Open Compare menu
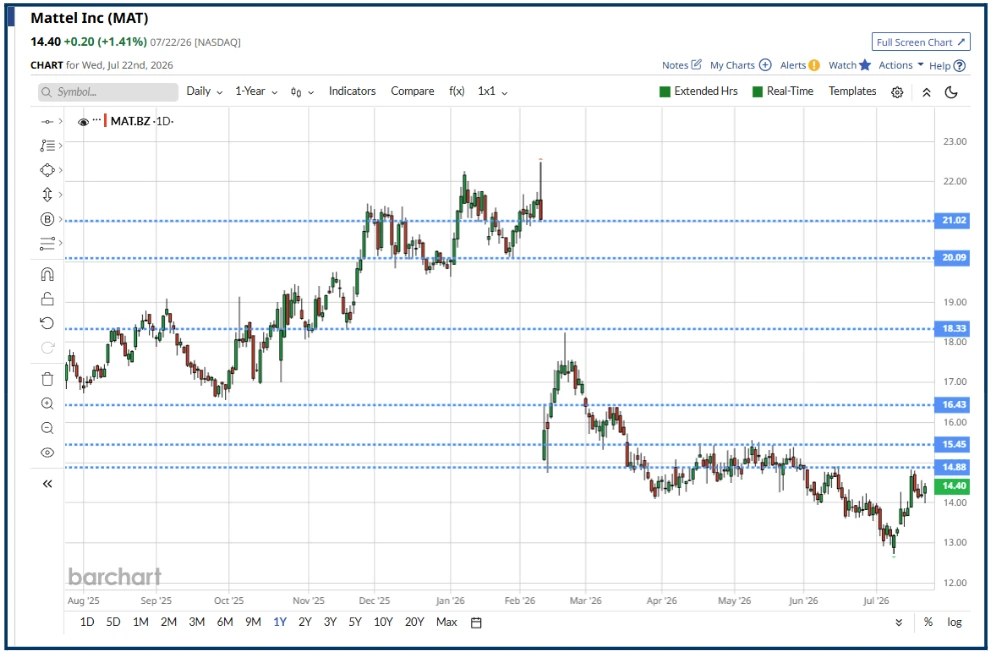 click(x=412, y=91)
